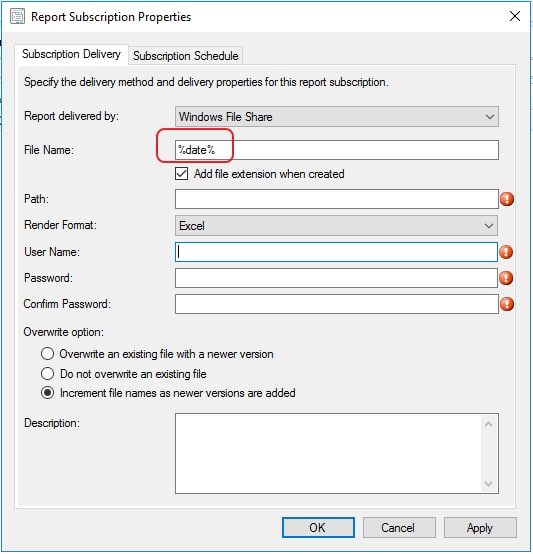
Task: Click the Report delivered by label
Action: click(71, 116)
